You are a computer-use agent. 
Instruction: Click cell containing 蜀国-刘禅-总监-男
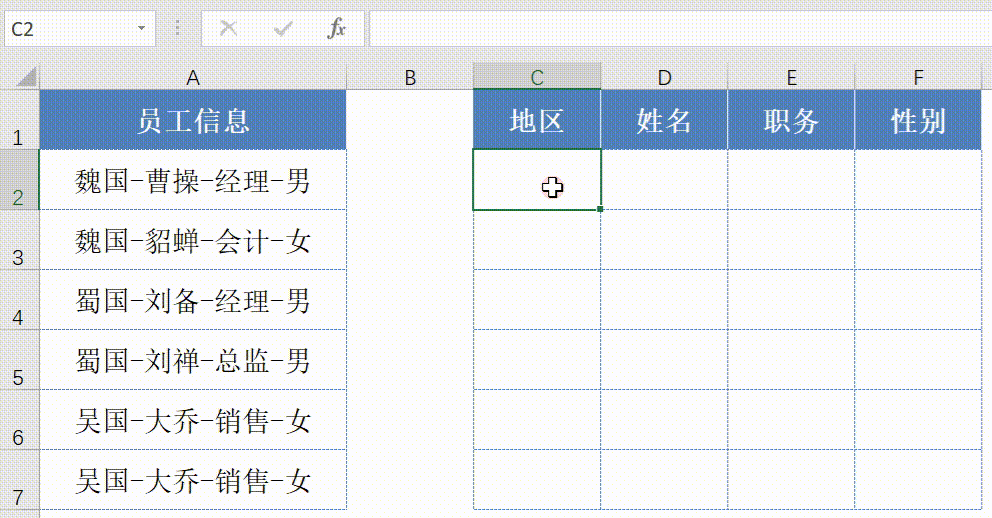(x=193, y=361)
